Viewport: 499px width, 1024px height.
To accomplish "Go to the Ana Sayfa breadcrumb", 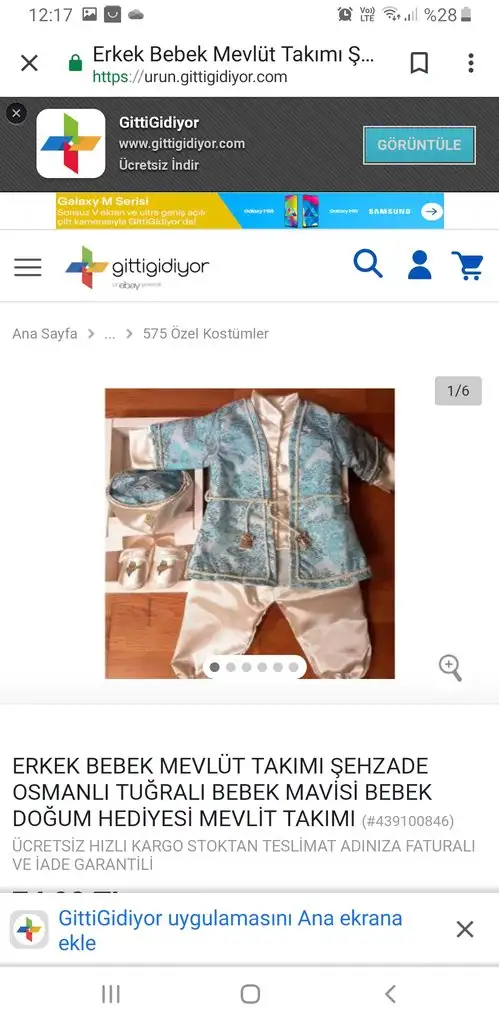I will (x=44, y=334).
